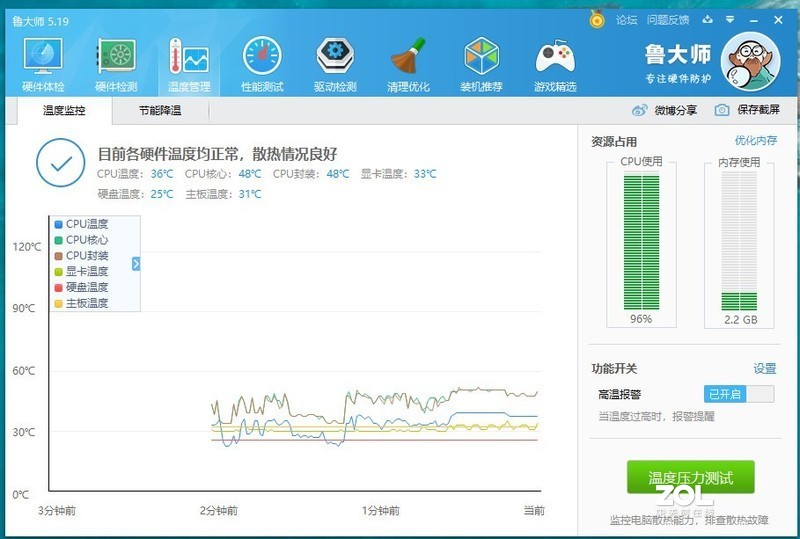The width and height of the screenshot is (800, 539).
Task: Start the 温度压力测试 stress test
Action: pyautogui.click(x=690, y=477)
